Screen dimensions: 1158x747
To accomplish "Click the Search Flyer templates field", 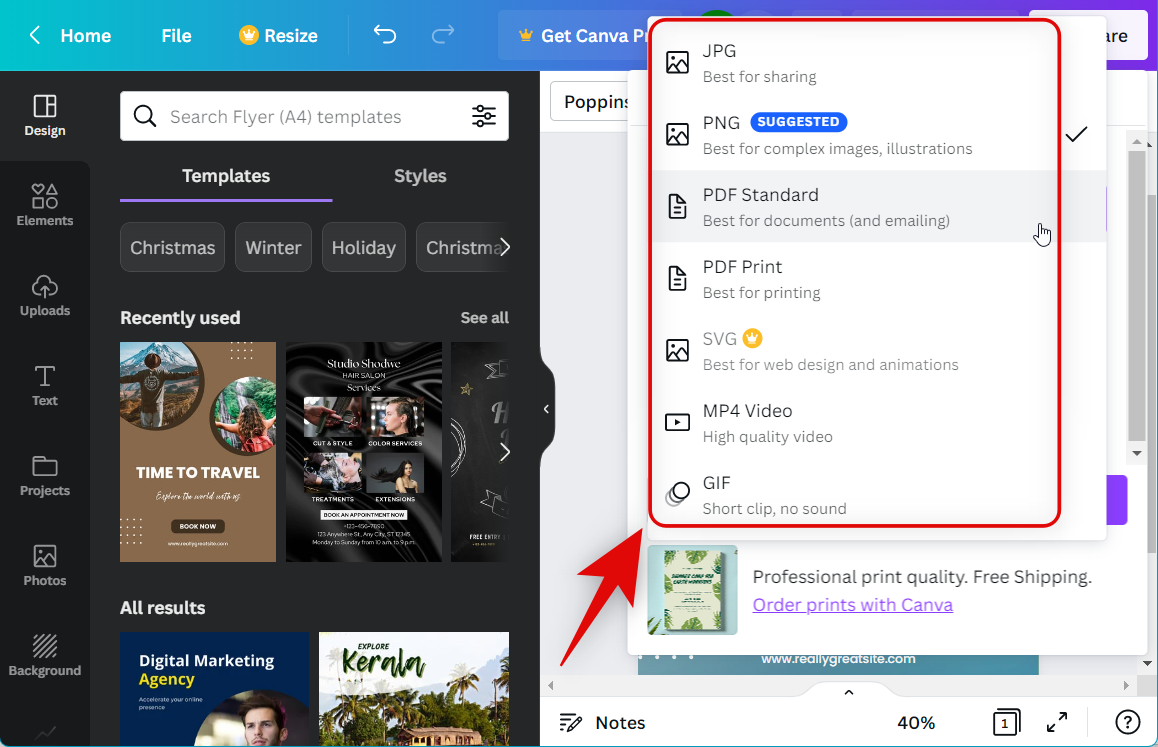I will coord(300,116).
